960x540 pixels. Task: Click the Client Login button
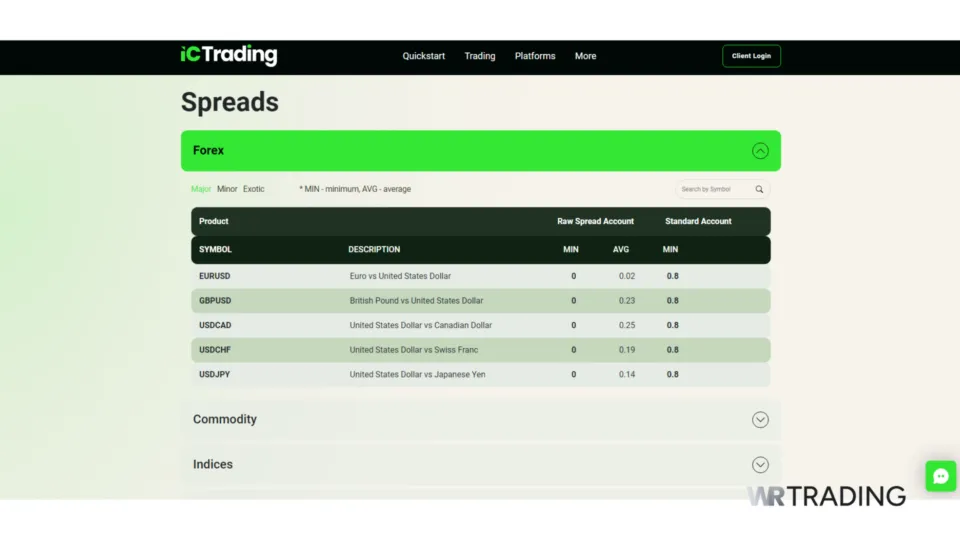click(x=751, y=56)
